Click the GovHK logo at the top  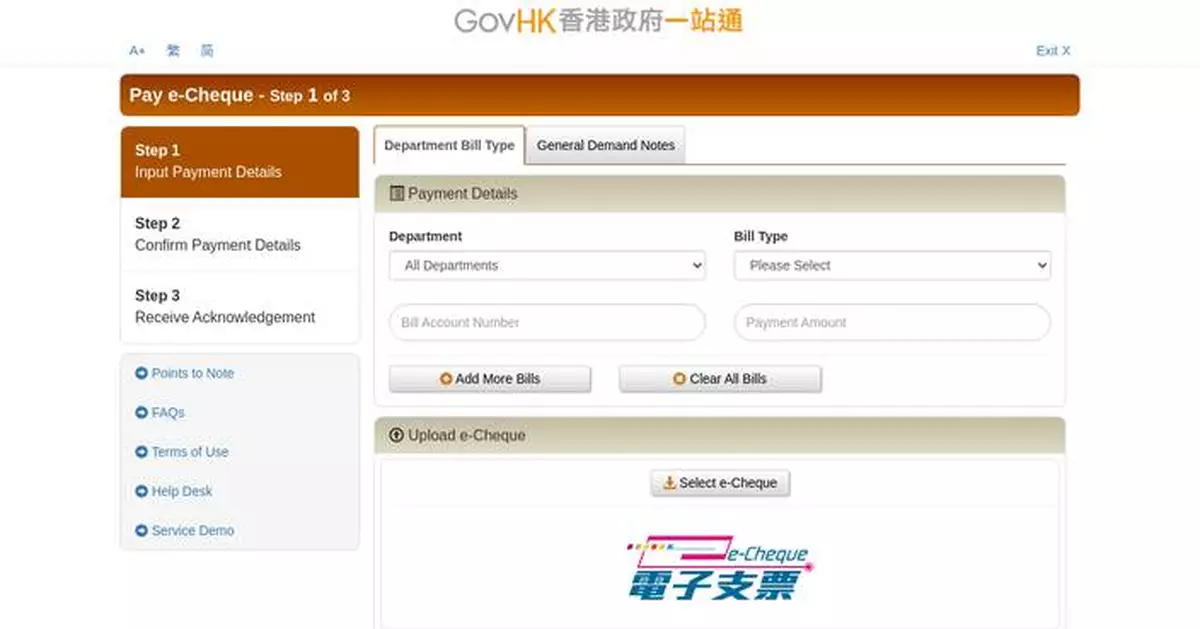[598, 20]
